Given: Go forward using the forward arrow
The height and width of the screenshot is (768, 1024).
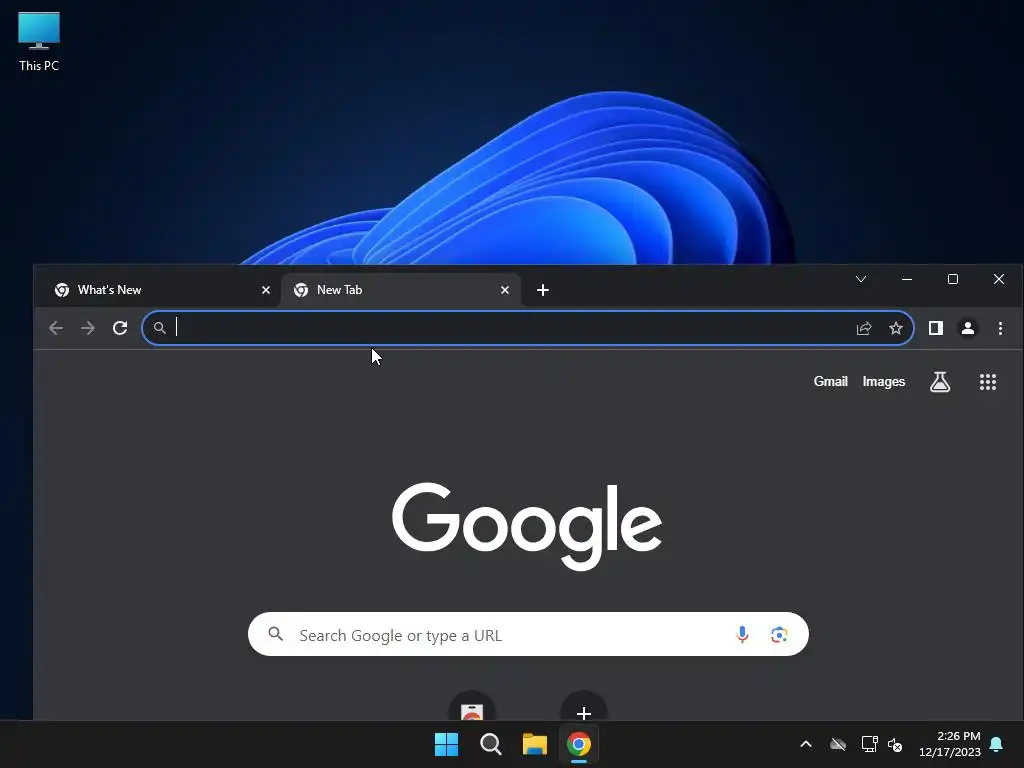Looking at the screenshot, I should click(88, 328).
